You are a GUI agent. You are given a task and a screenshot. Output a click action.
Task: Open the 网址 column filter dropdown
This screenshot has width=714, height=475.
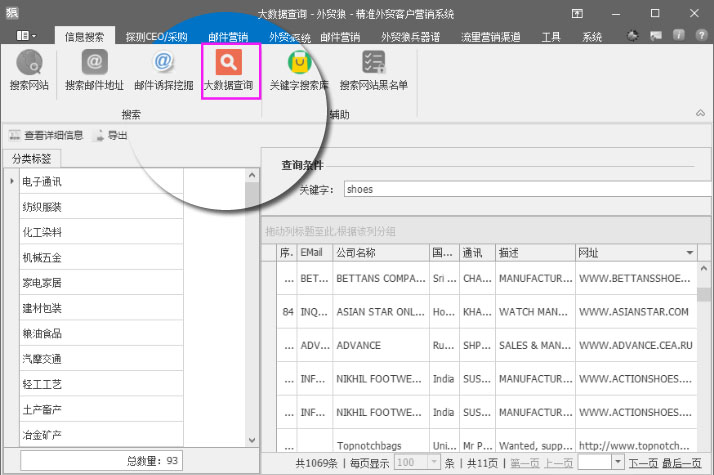click(690, 253)
